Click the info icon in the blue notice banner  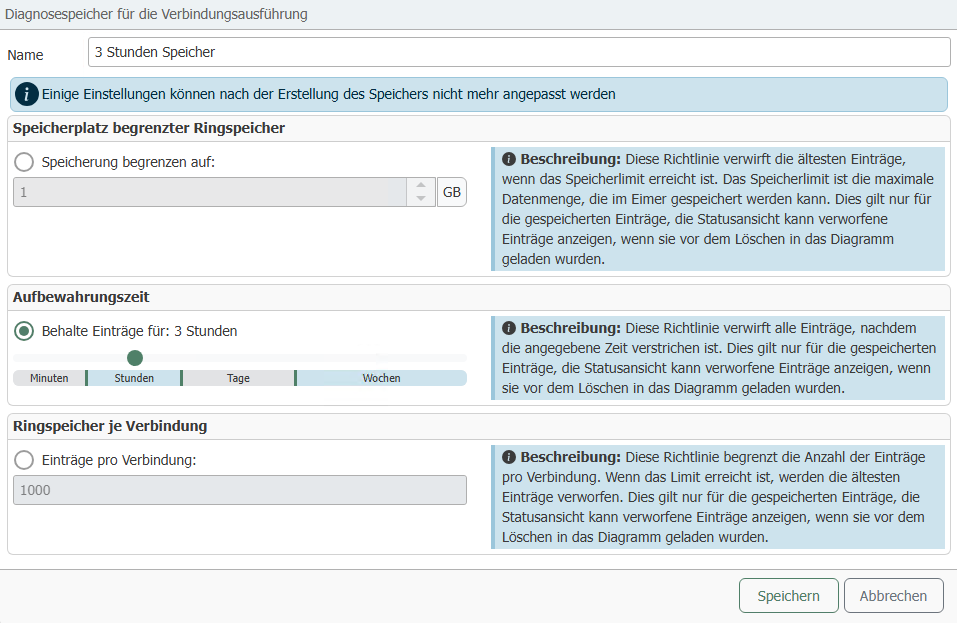tap(27, 95)
